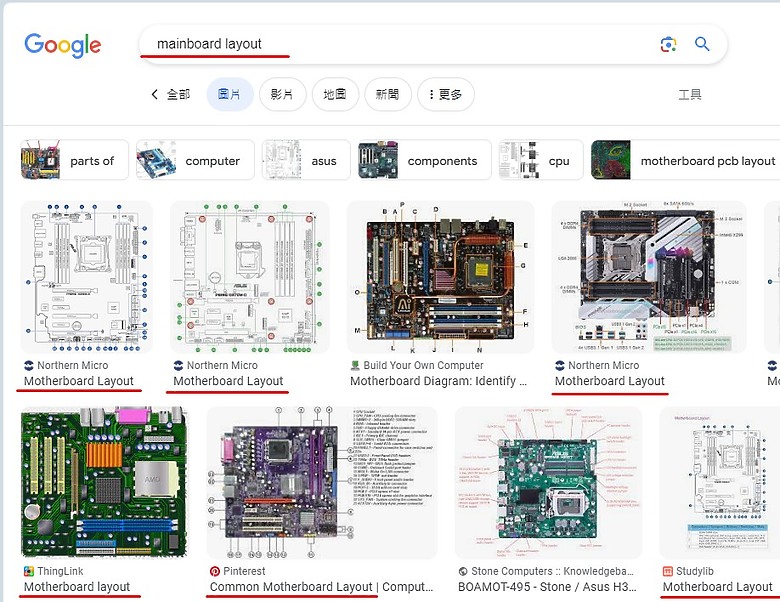
Task: Filter by 'cpu' chip
Action: (x=541, y=160)
